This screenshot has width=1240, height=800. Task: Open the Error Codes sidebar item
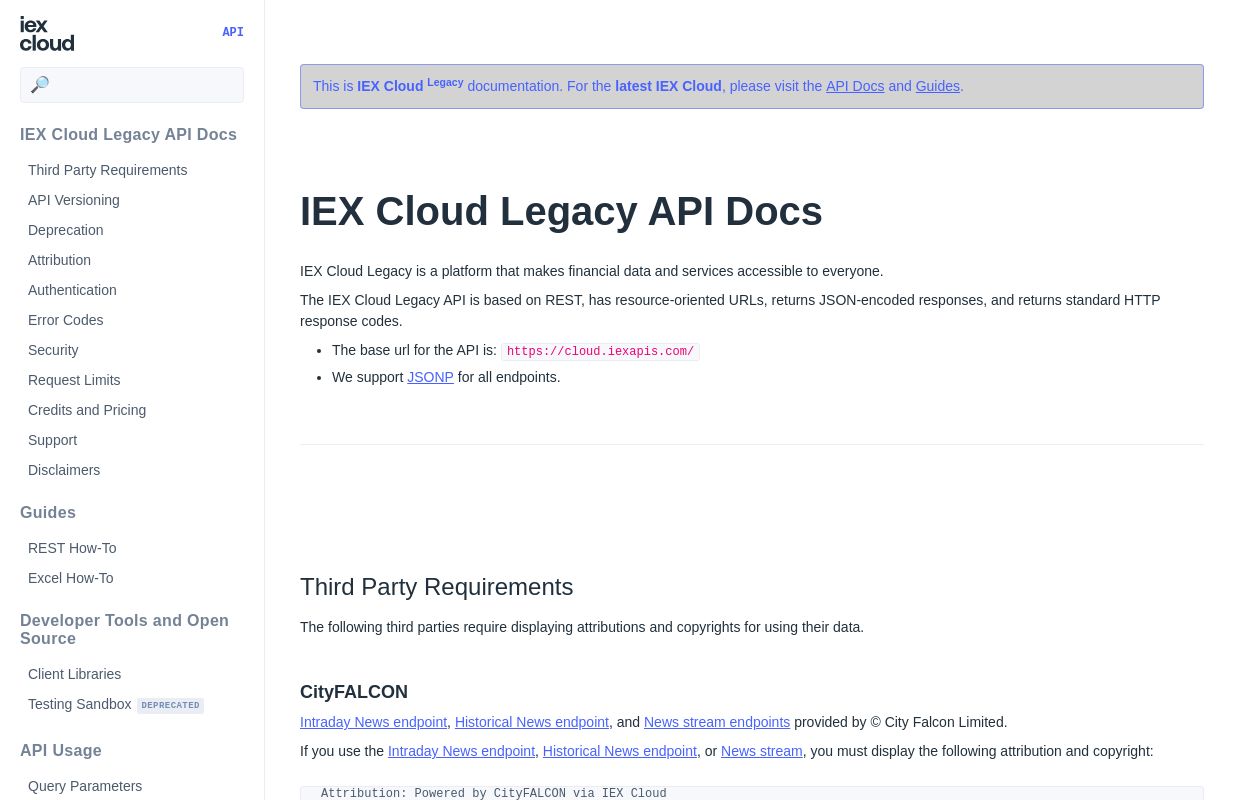66,320
